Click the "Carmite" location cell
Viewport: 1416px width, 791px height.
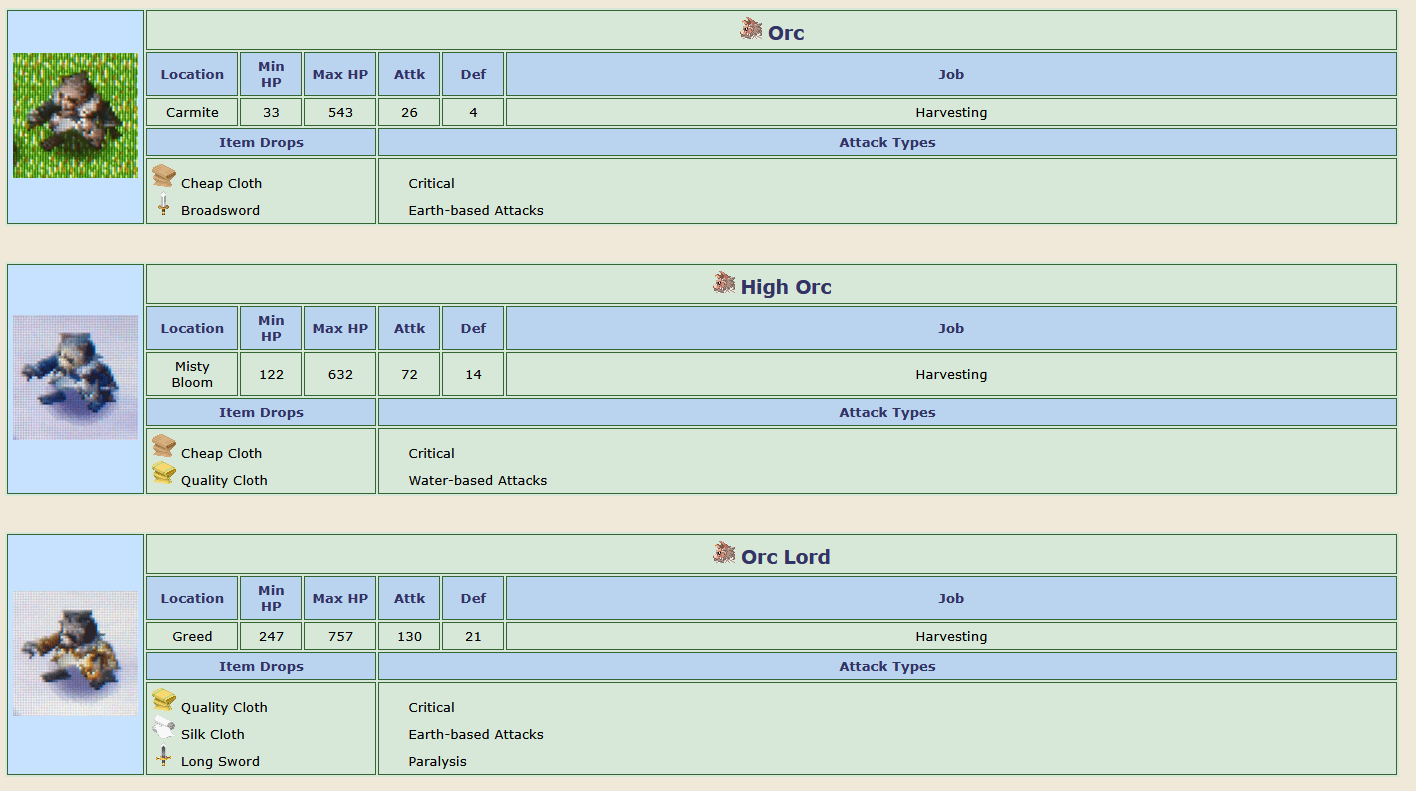point(192,112)
